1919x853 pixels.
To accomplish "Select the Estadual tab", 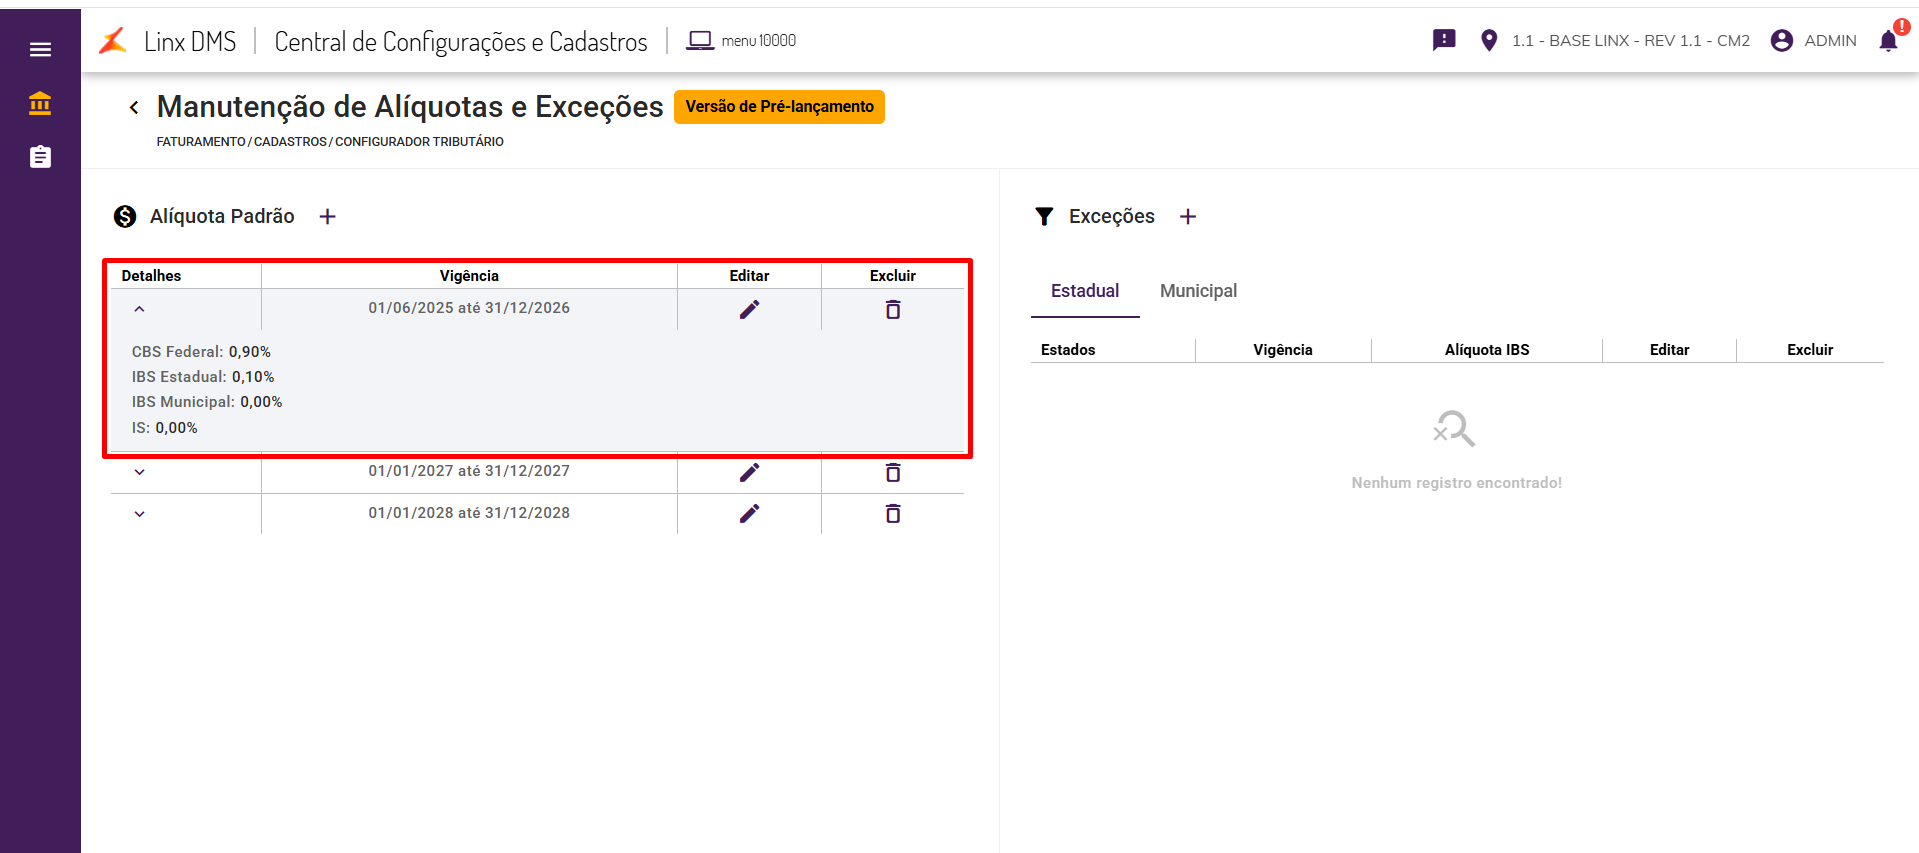I will pyautogui.click(x=1085, y=291).
